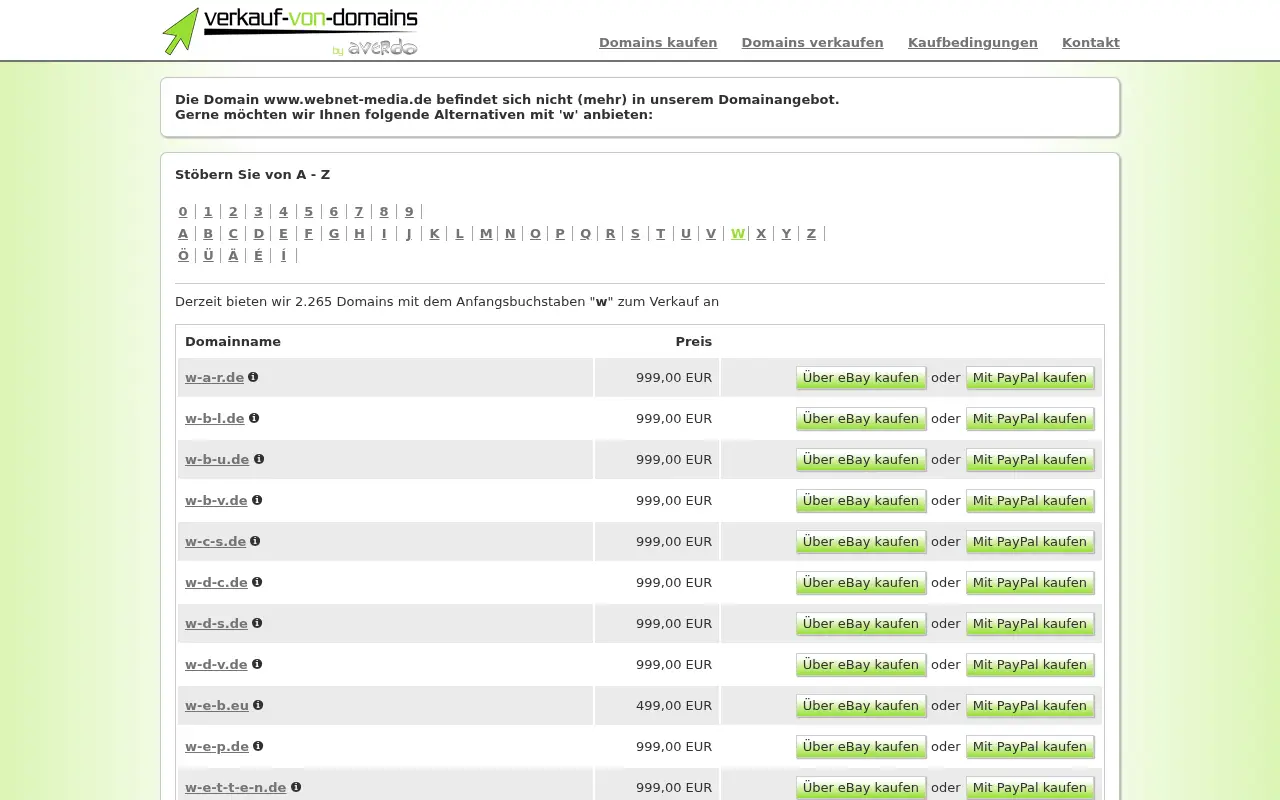Click info icon beside w-e-t-t-e-n.de
This screenshot has height=800, width=1280.
pos(296,787)
